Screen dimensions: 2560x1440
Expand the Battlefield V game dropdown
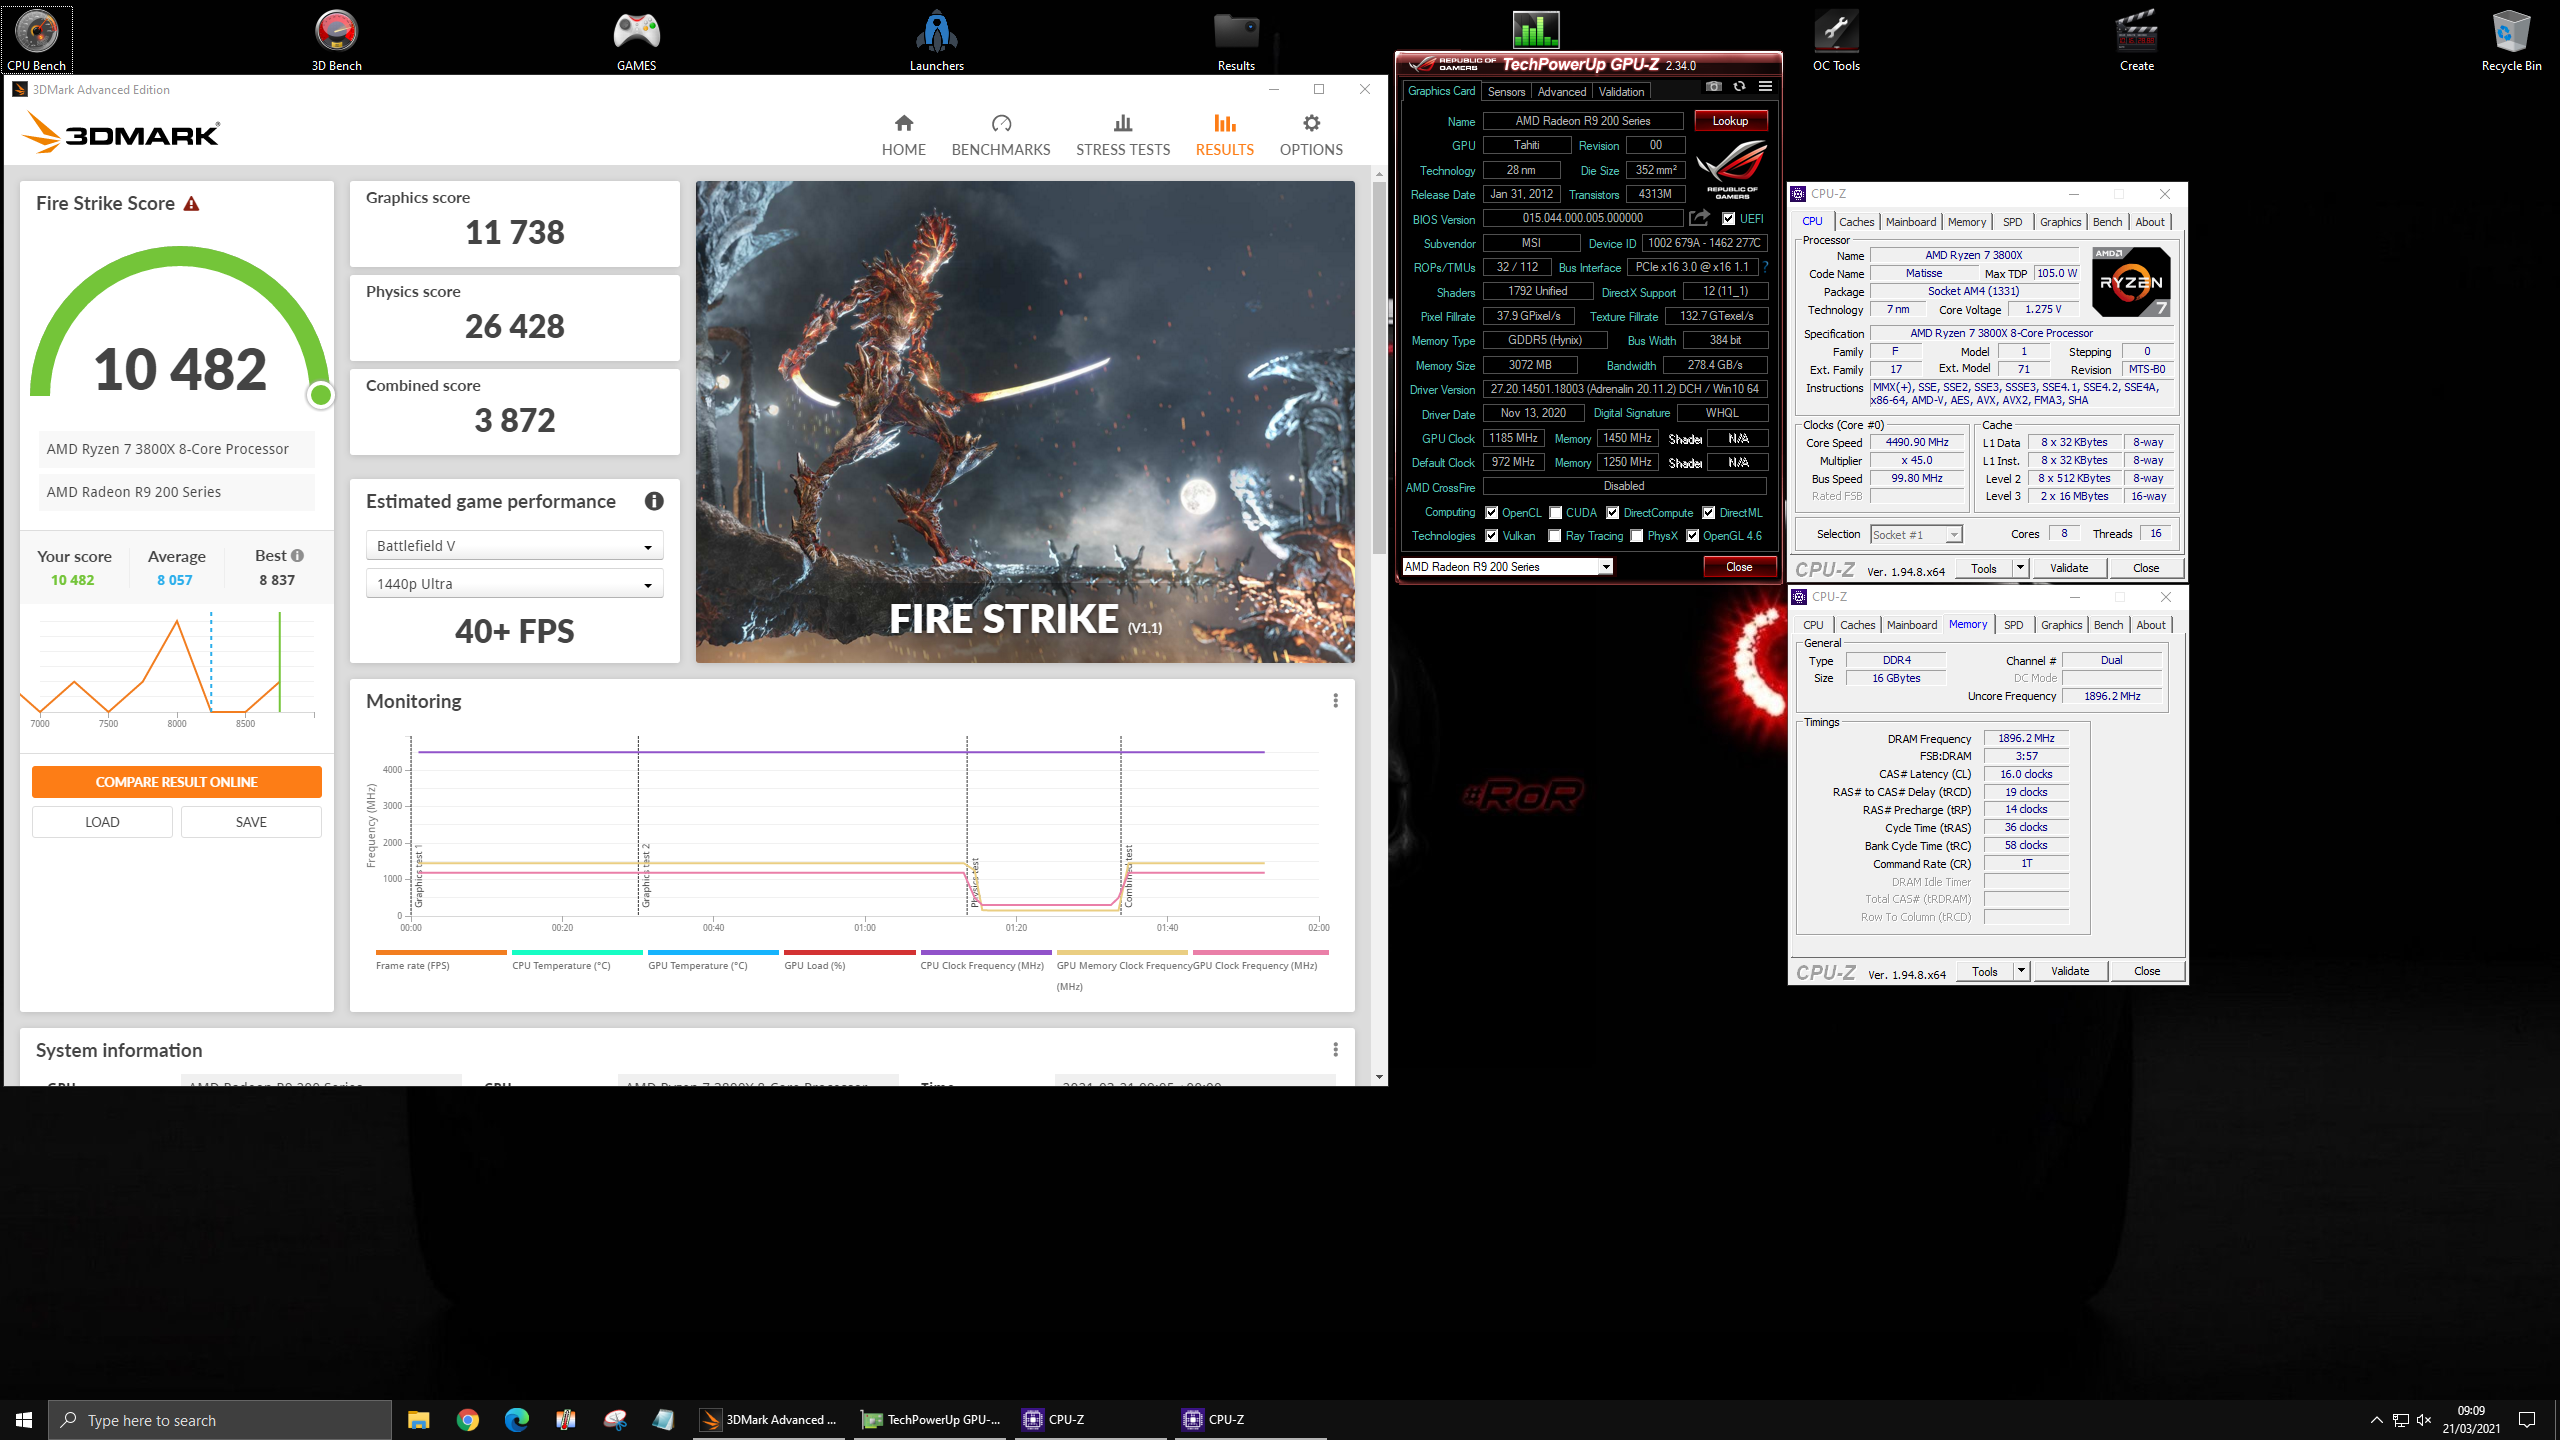tap(514, 545)
